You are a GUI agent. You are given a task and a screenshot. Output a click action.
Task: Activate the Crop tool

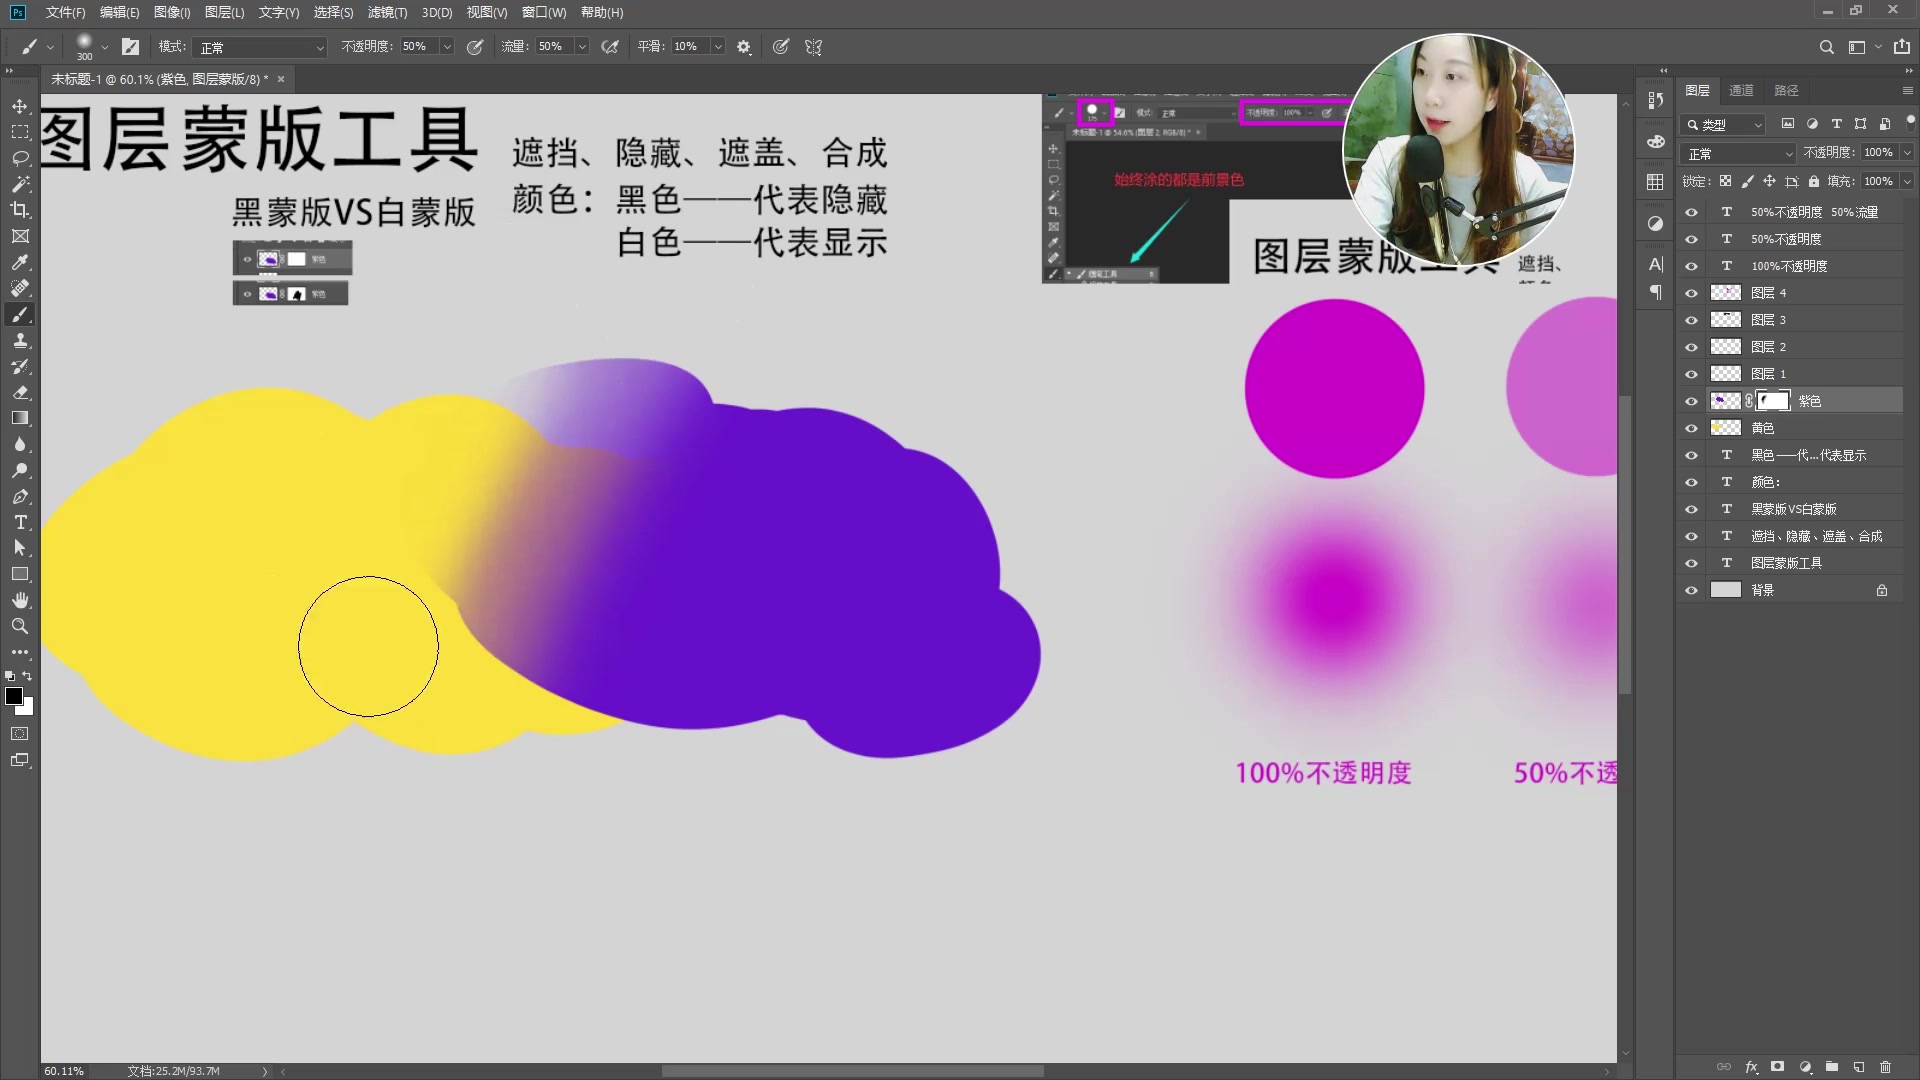pyautogui.click(x=20, y=210)
